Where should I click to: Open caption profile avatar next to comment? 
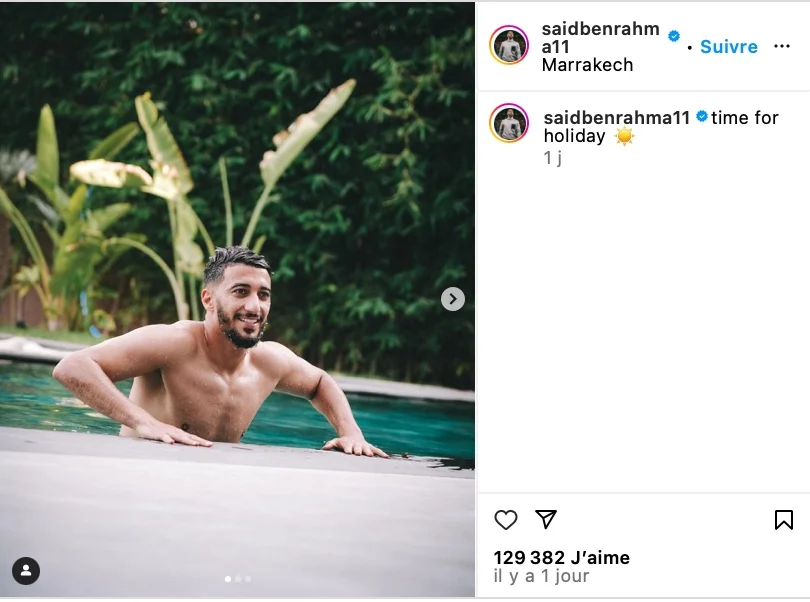click(509, 123)
